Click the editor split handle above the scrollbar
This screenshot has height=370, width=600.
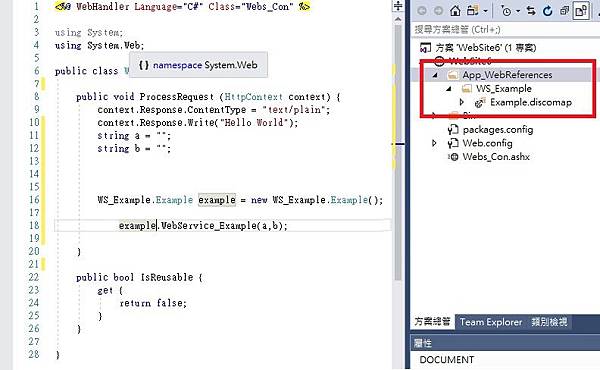click(398, 6)
